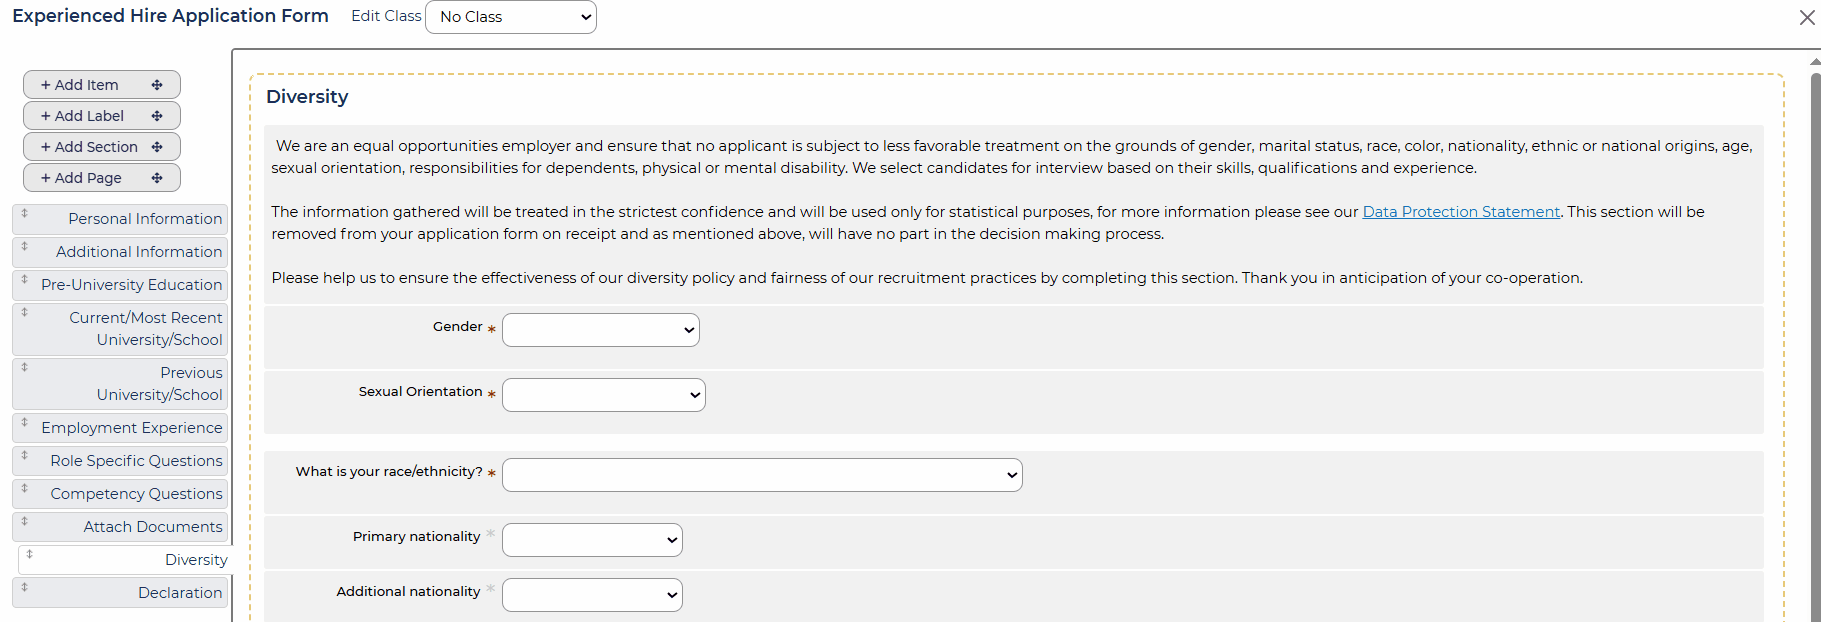The image size is (1821, 622).
Task: Open the race/ethnicity dropdown
Action: (761, 475)
